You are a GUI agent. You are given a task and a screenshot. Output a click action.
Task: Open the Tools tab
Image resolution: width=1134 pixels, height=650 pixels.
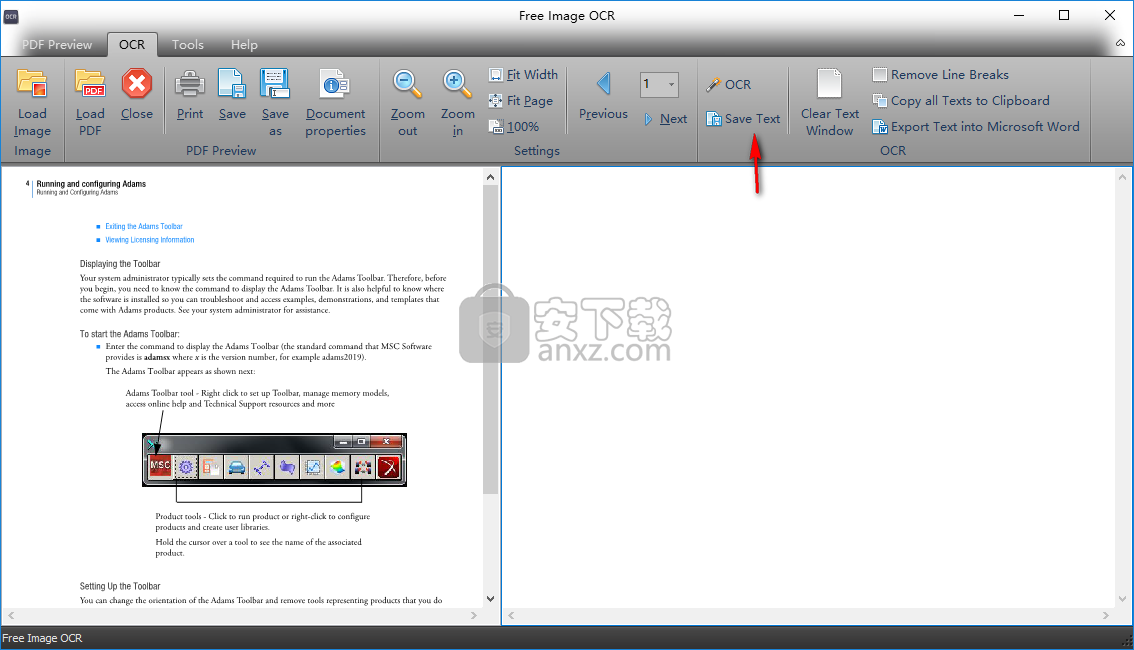click(188, 45)
